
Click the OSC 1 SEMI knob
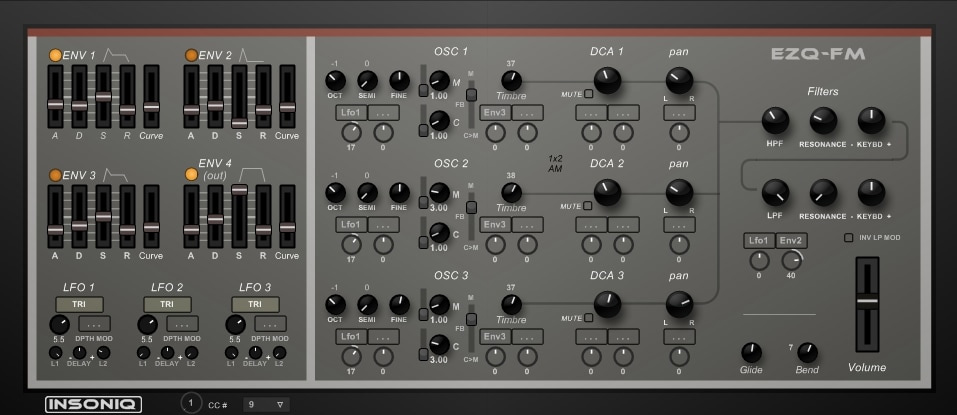pos(367,81)
